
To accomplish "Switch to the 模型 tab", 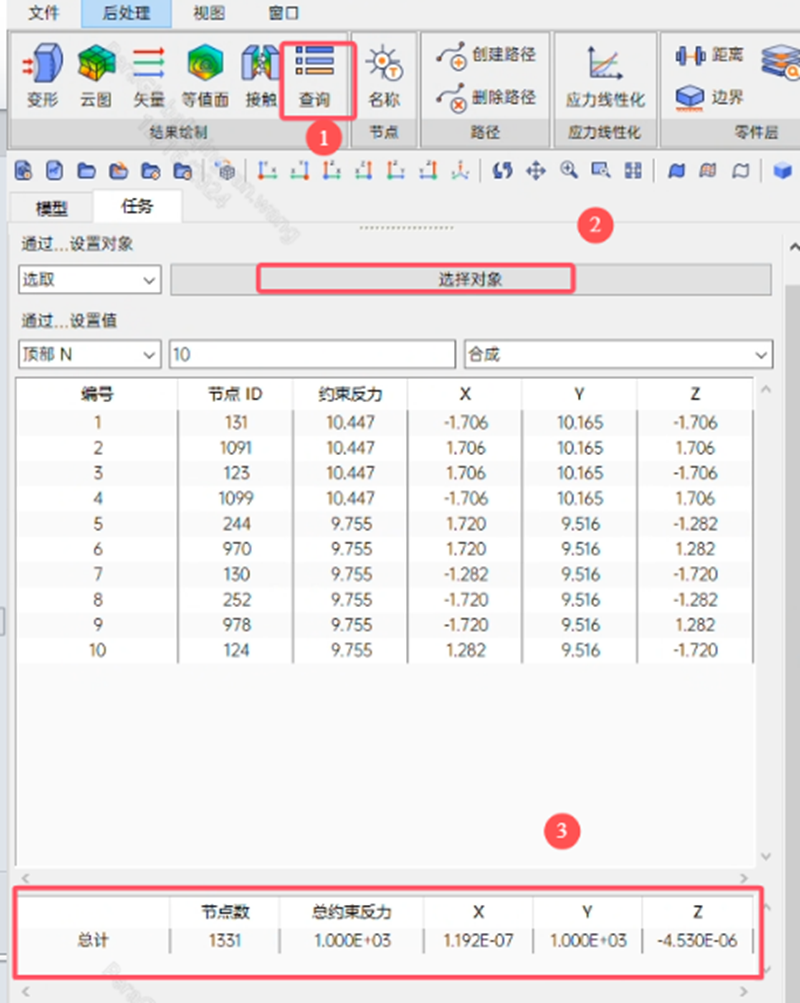I will pyautogui.click(x=51, y=208).
